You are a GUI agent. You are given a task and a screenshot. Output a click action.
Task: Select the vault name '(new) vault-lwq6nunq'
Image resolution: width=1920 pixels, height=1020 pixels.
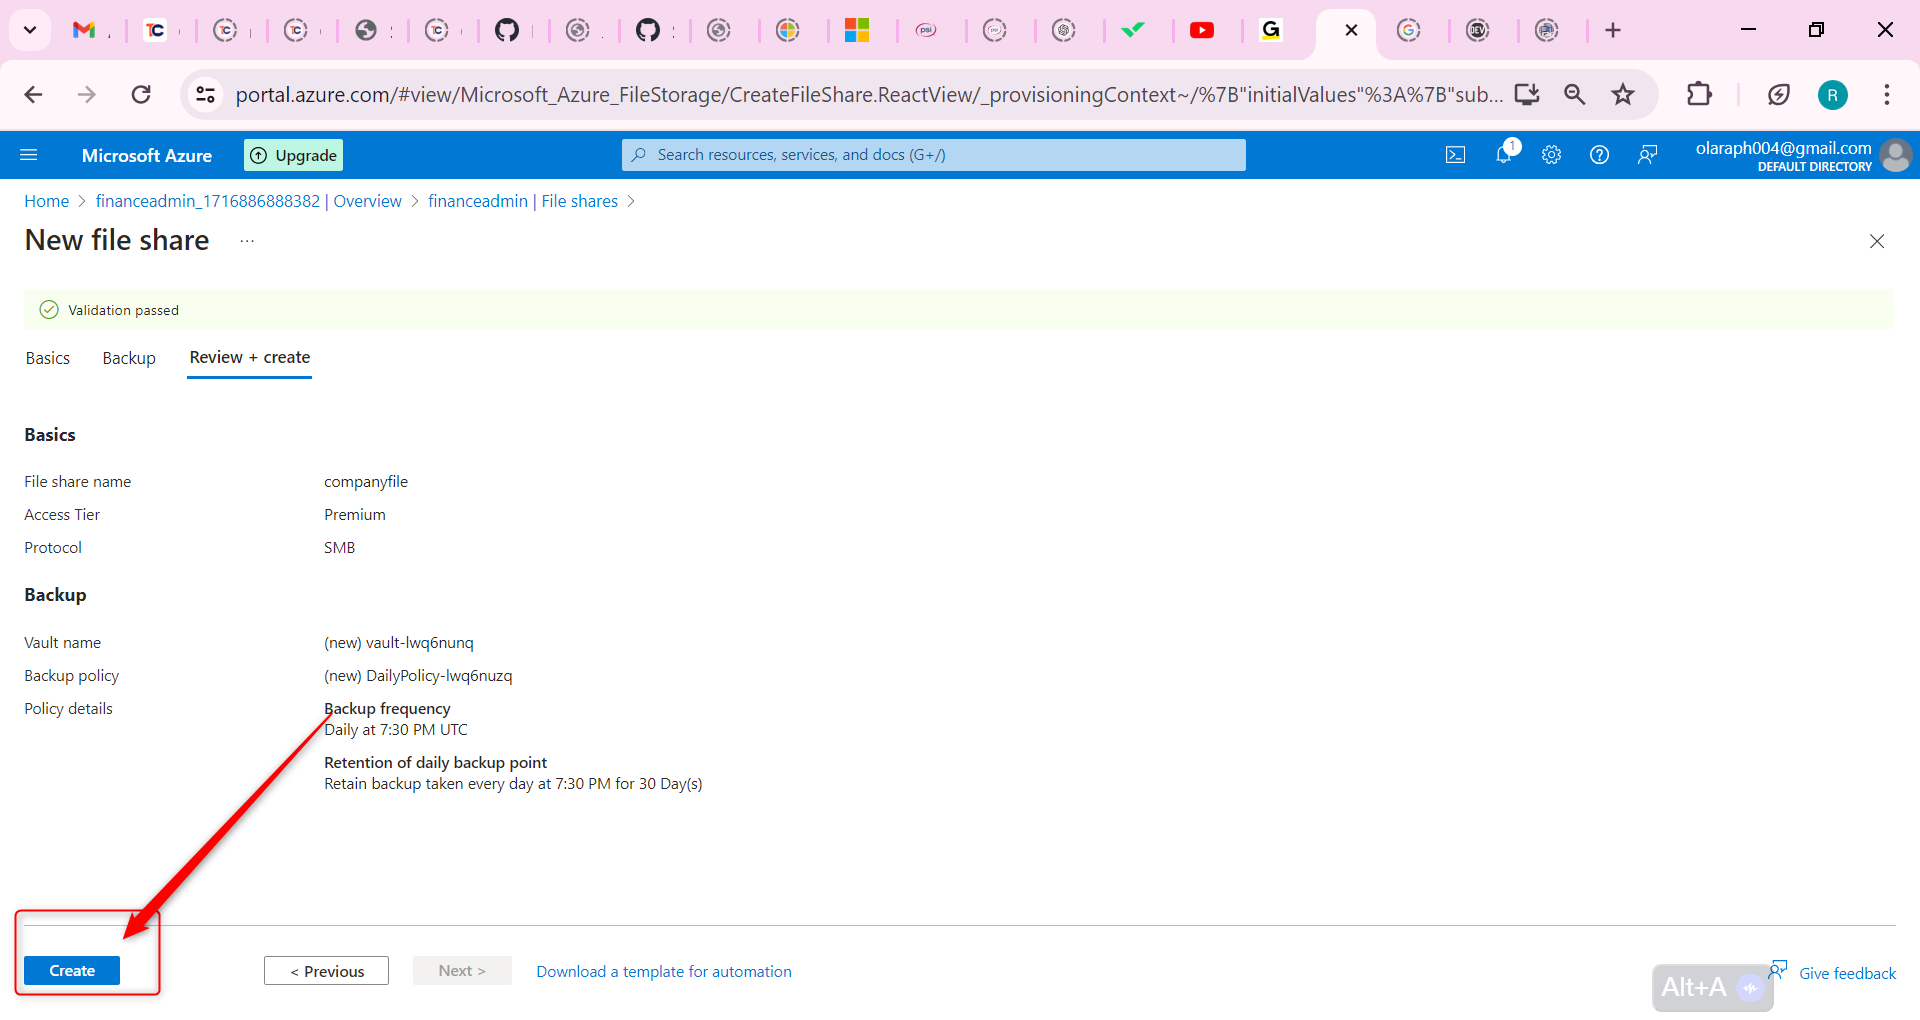[399, 643]
